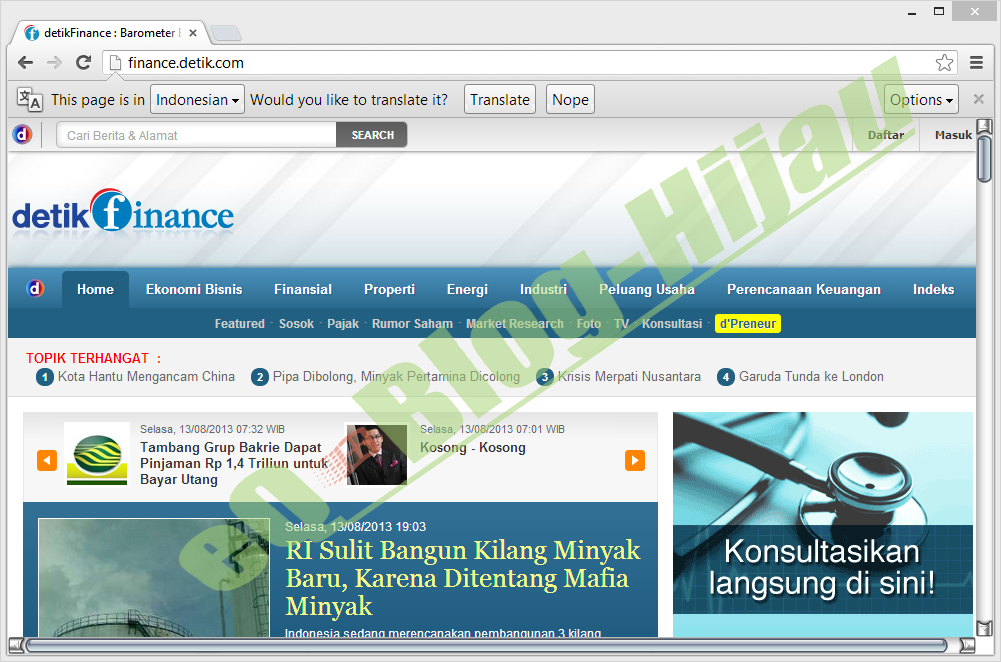
Task: Click the Pajak submenu link
Action: (343, 324)
